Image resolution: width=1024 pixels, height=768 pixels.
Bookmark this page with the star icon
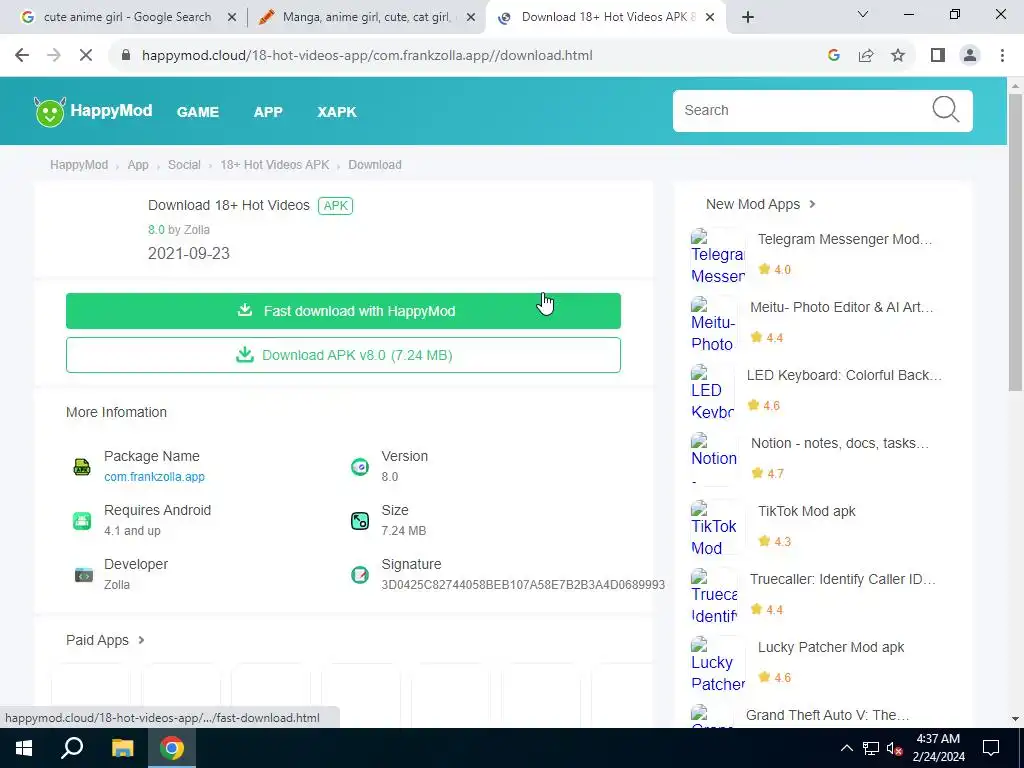tap(898, 56)
